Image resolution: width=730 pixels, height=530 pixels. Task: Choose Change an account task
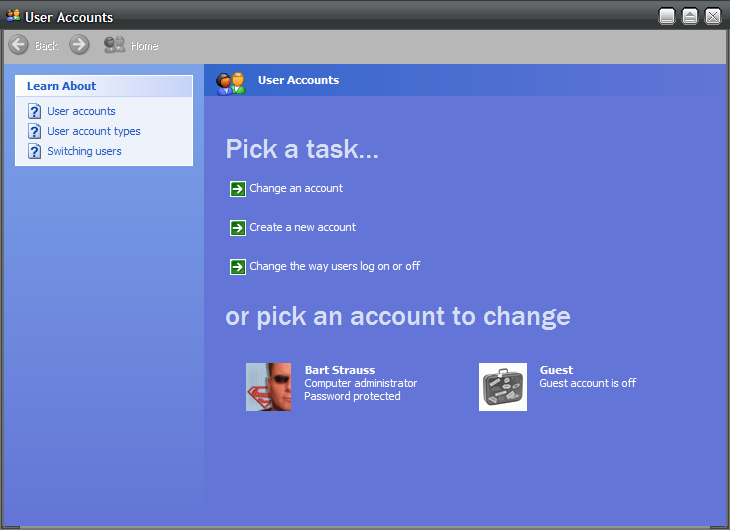[296, 188]
